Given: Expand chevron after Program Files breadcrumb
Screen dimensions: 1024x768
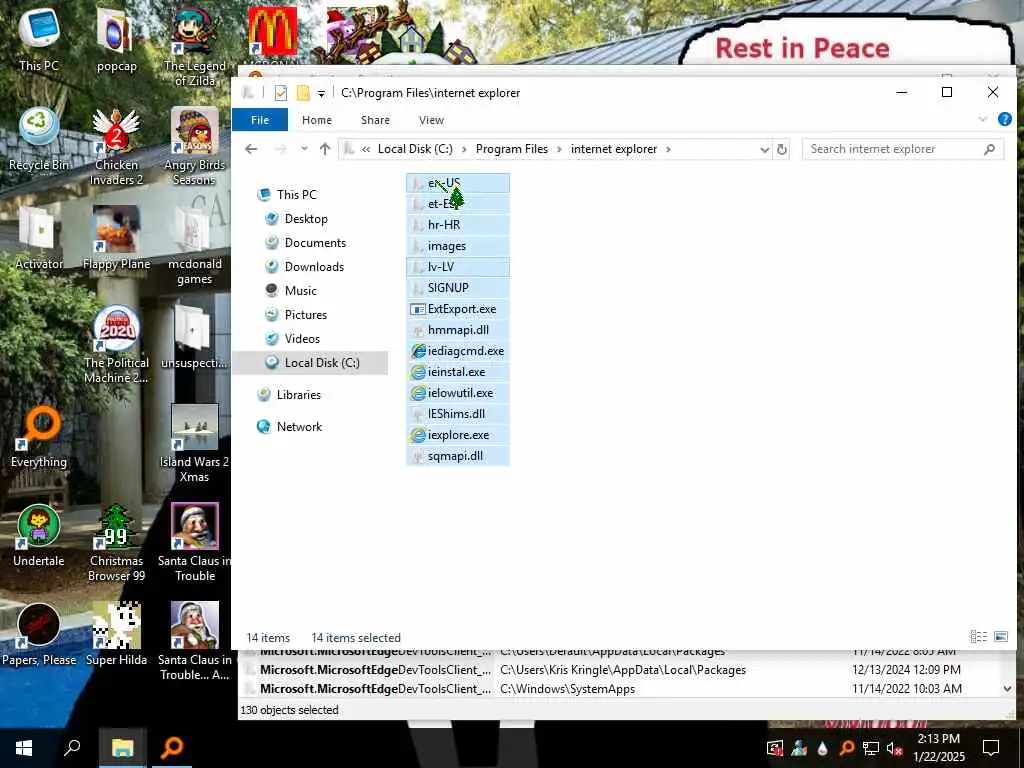Looking at the screenshot, I should click(560, 149).
